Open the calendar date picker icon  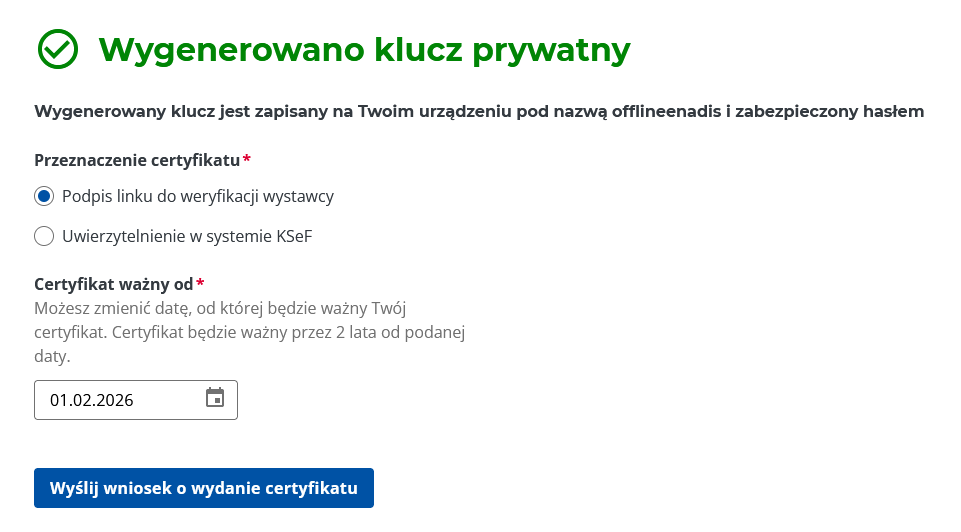[x=215, y=398]
